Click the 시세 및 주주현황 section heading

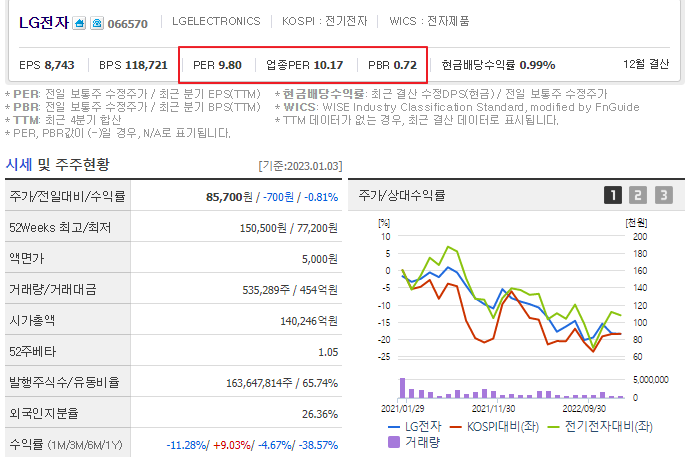58,165
